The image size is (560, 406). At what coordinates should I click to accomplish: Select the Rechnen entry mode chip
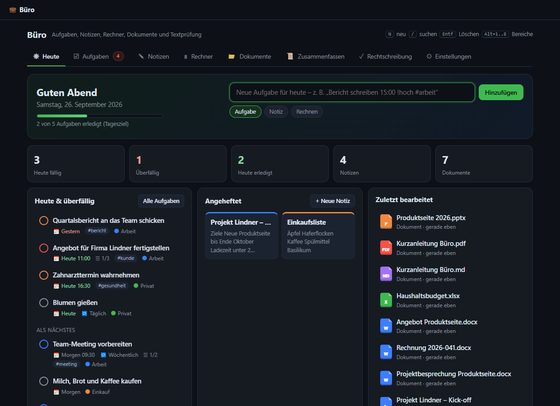pyautogui.click(x=307, y=112)
